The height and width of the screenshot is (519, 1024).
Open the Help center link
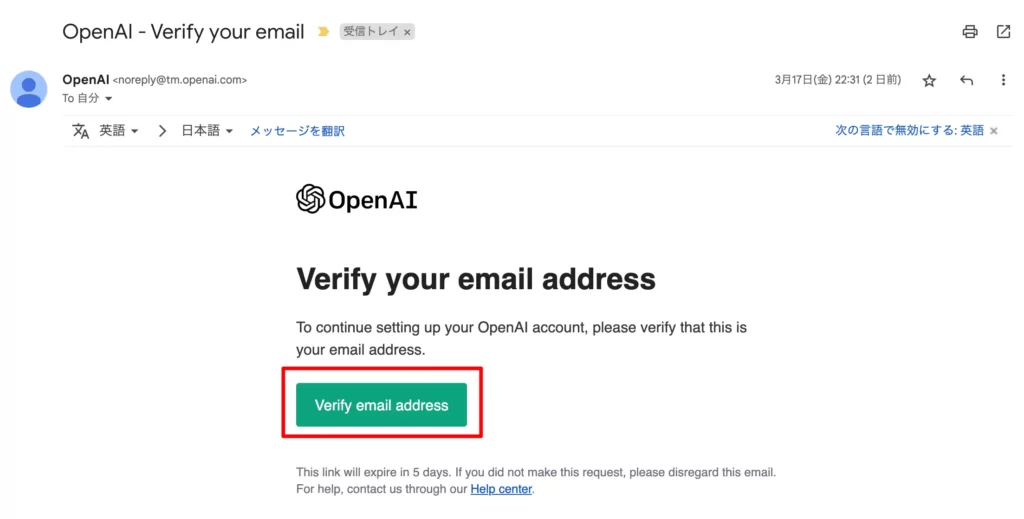click(x=501, y=489)
